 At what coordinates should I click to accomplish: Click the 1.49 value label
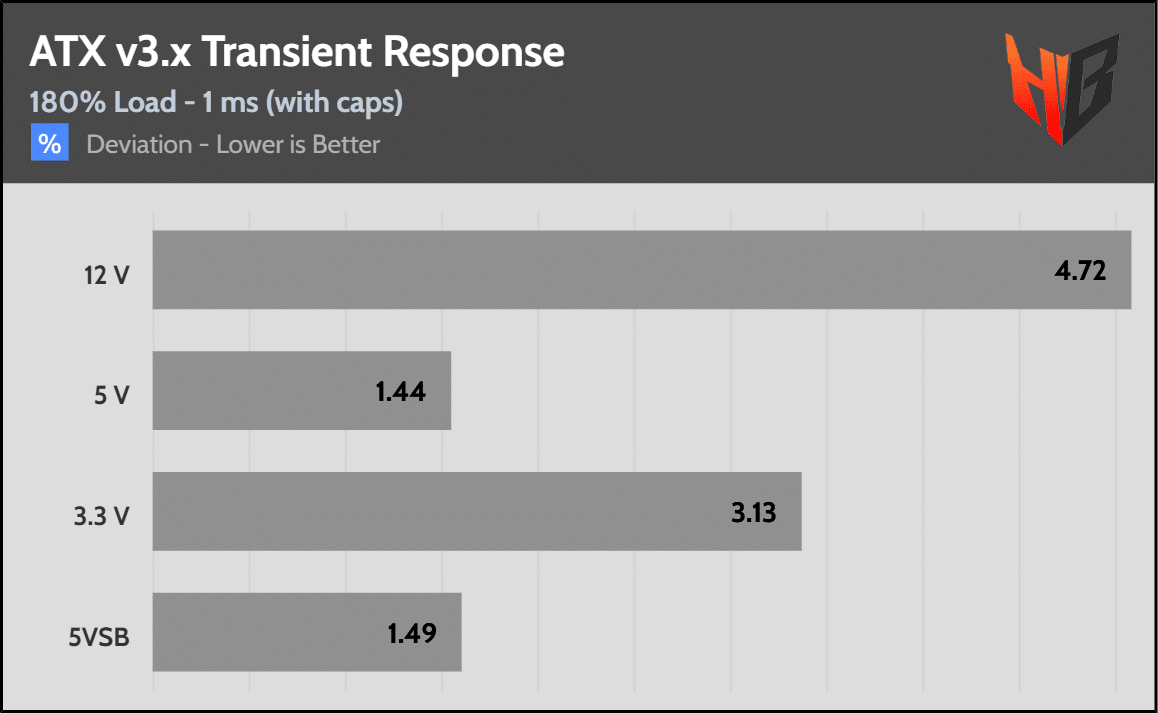click(412, 633)
